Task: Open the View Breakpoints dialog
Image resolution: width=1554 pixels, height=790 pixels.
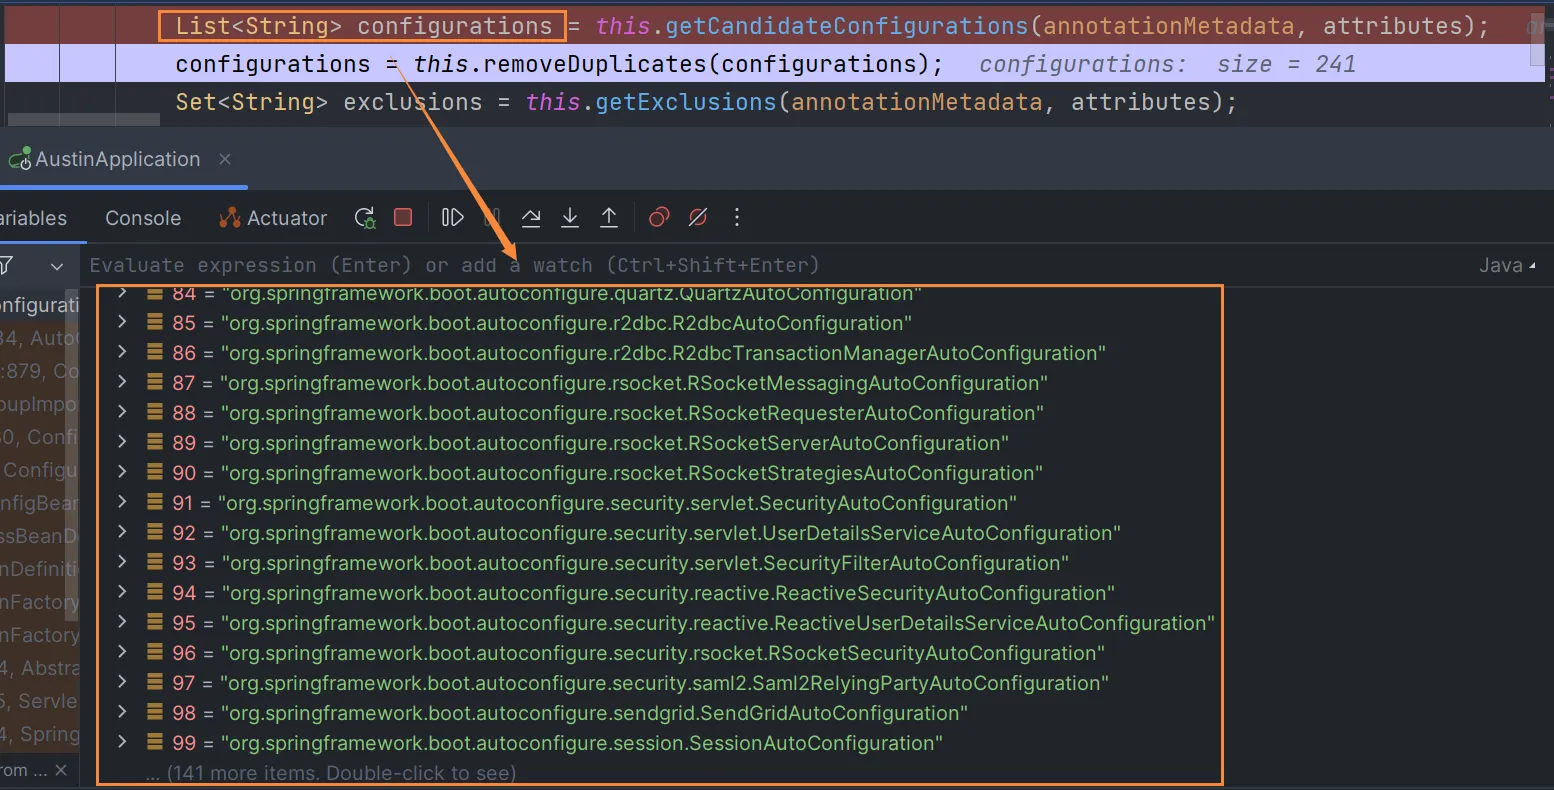Action: (x=659, y=218)
